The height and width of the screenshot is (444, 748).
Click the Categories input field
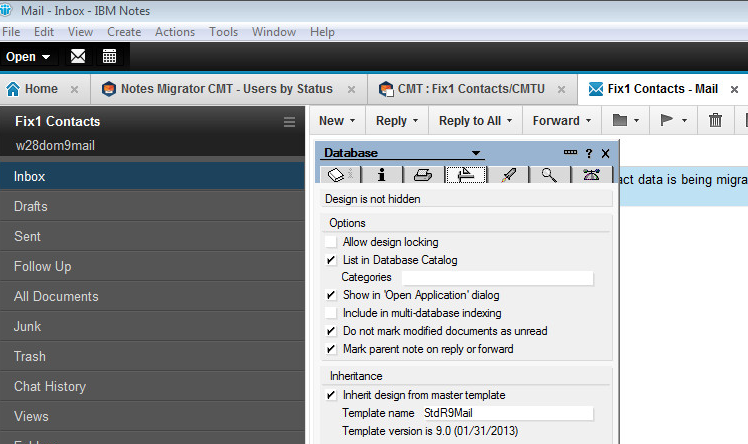[497, 278]
